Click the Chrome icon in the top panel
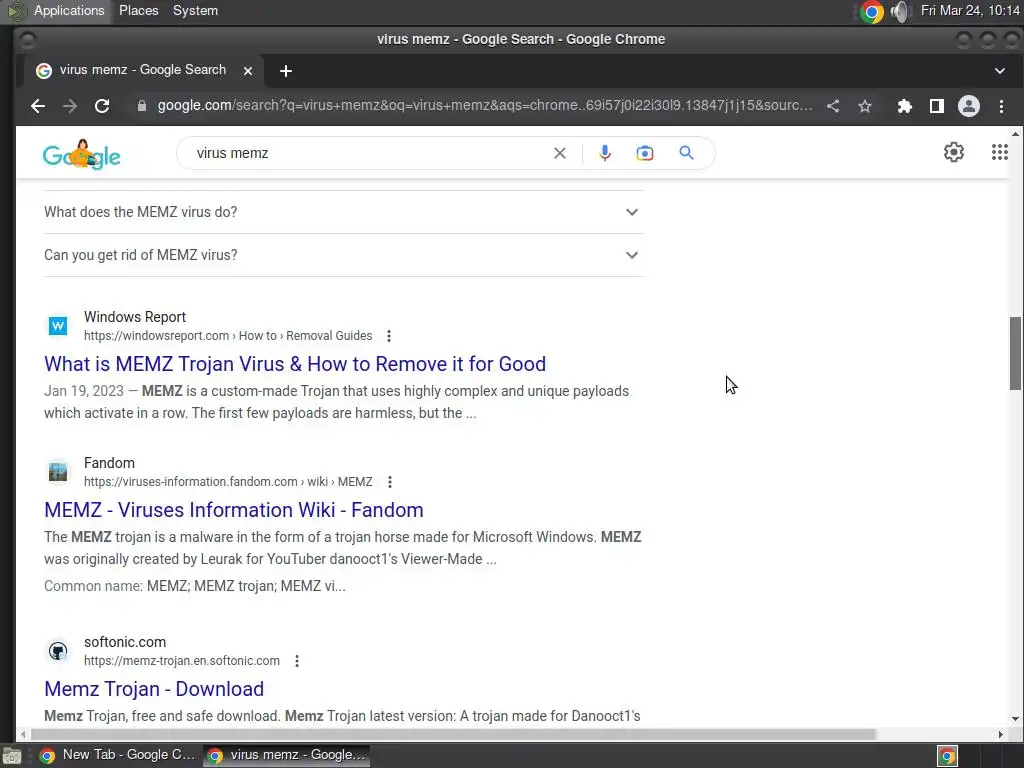 (x=871, y=12)
